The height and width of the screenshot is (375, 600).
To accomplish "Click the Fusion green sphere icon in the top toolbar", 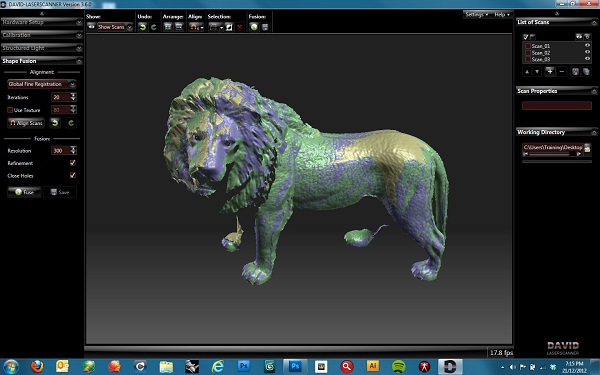I will [254, 27].
